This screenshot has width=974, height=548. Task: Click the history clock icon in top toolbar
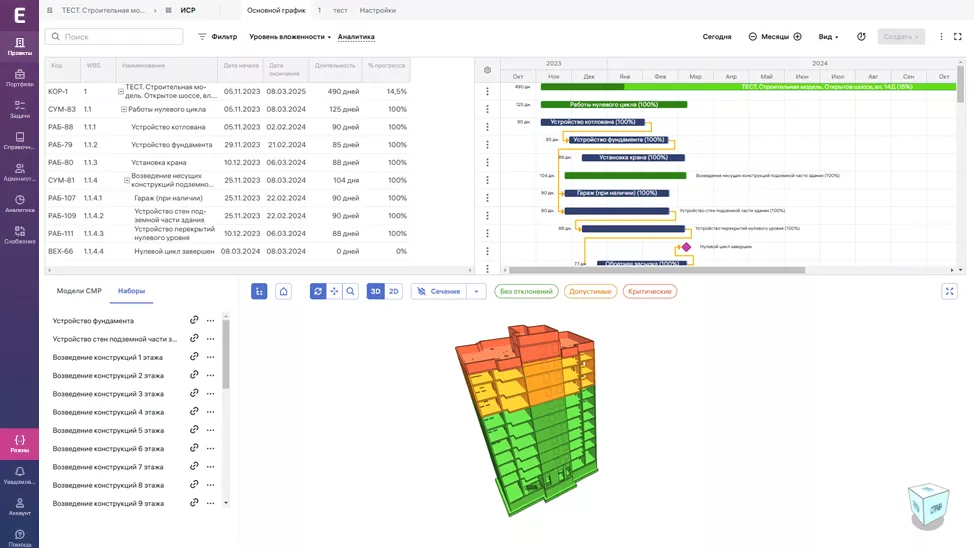coord(861,37)
